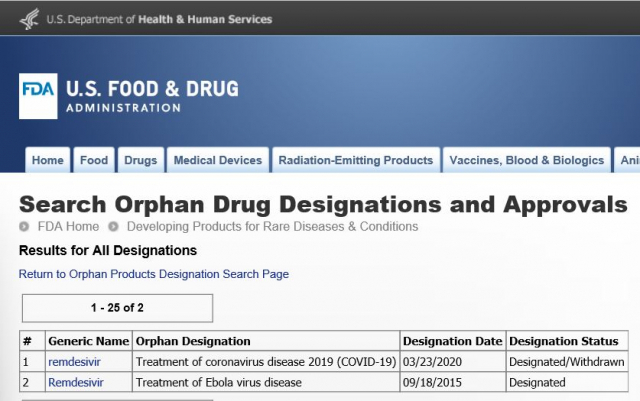Click the U.S. Food & Drug Administration title

click(152, 96)
